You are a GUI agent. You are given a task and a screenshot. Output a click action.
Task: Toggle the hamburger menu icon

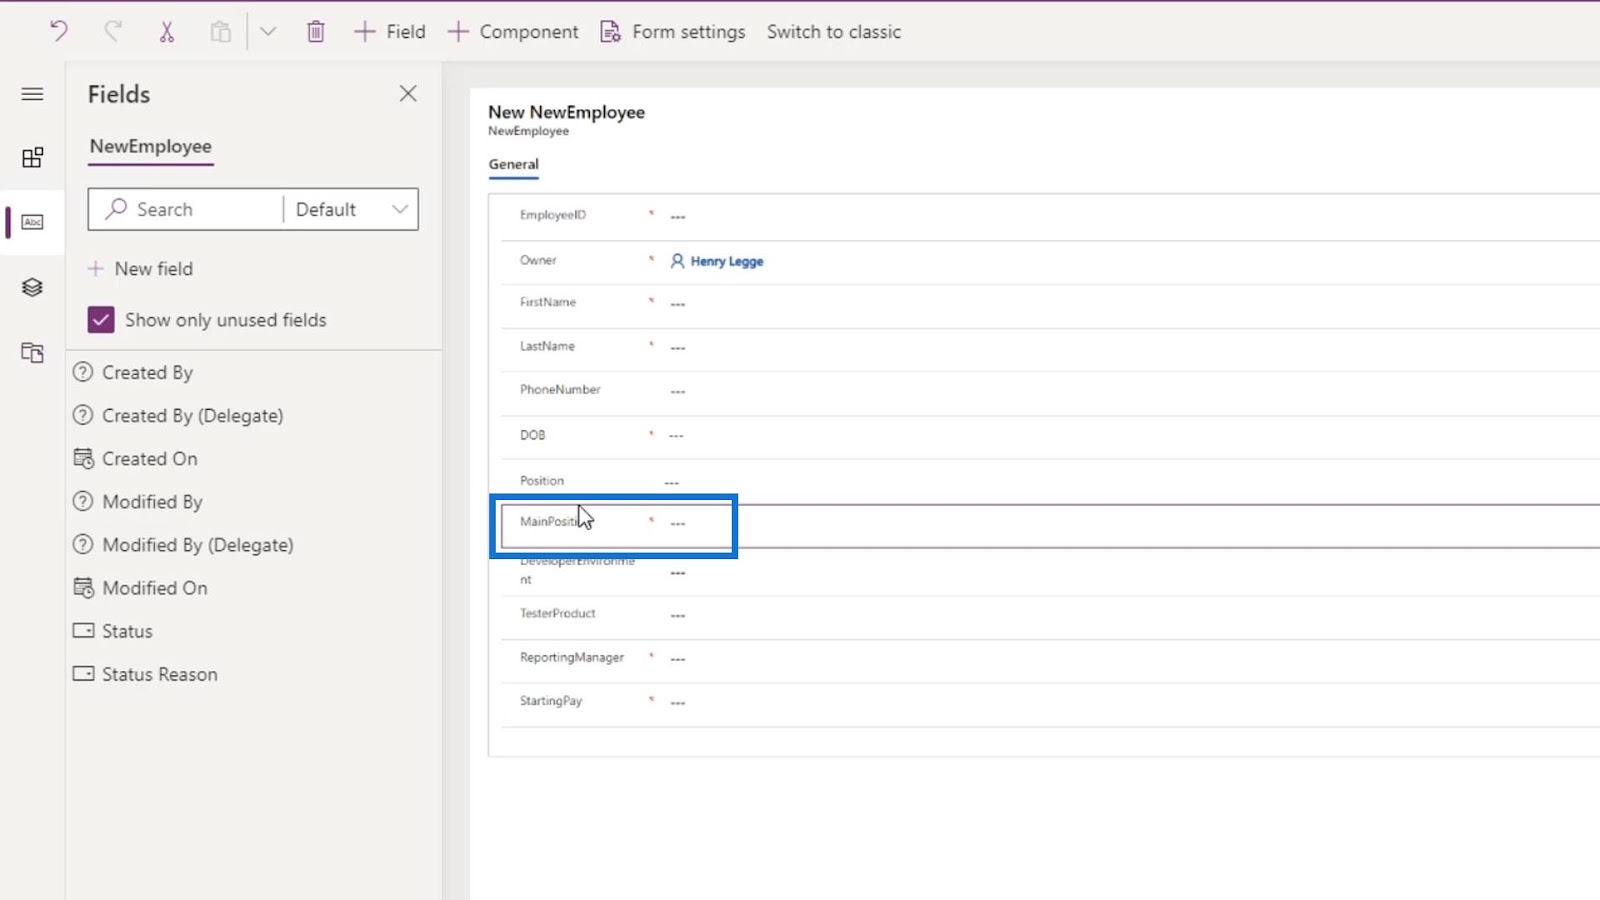(x=32, y=94)
